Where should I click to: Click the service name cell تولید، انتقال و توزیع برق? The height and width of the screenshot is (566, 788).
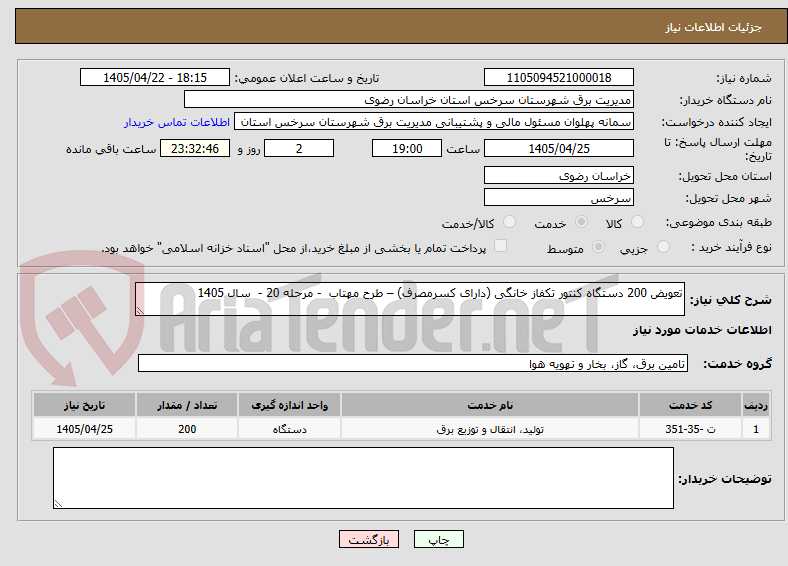coord(490,429)
